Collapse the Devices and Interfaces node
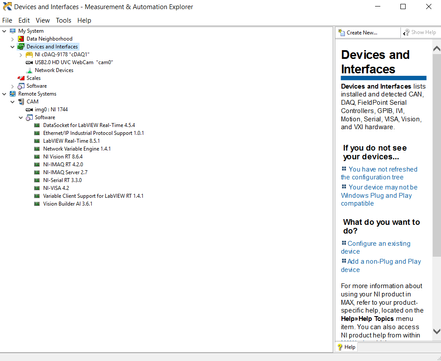This screenshot has height=361, width=441. pos(13,47)
